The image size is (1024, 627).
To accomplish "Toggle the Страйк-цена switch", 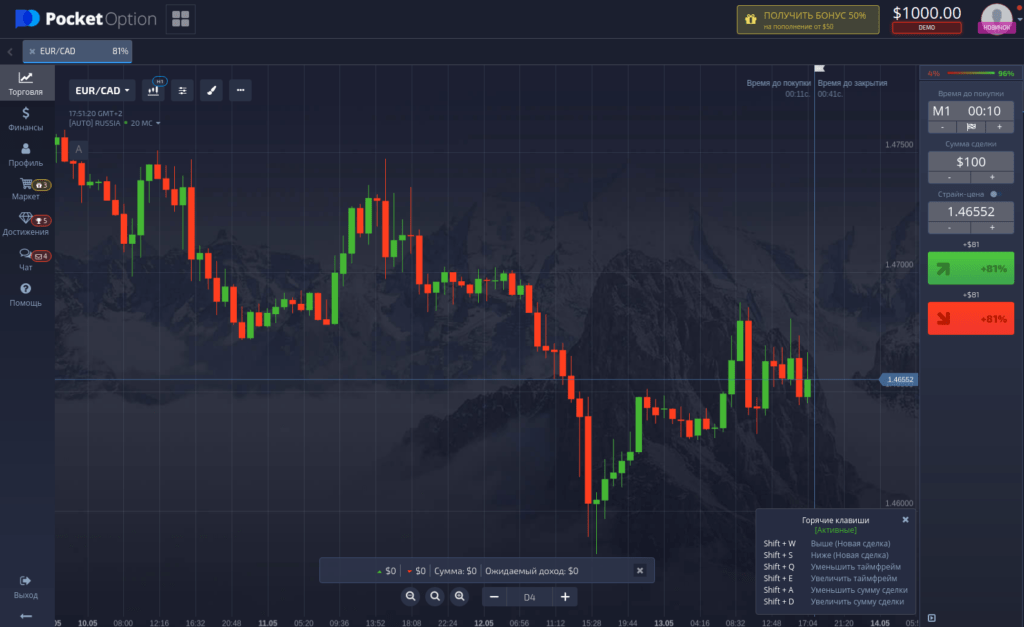I will click(x=993, y=194).
